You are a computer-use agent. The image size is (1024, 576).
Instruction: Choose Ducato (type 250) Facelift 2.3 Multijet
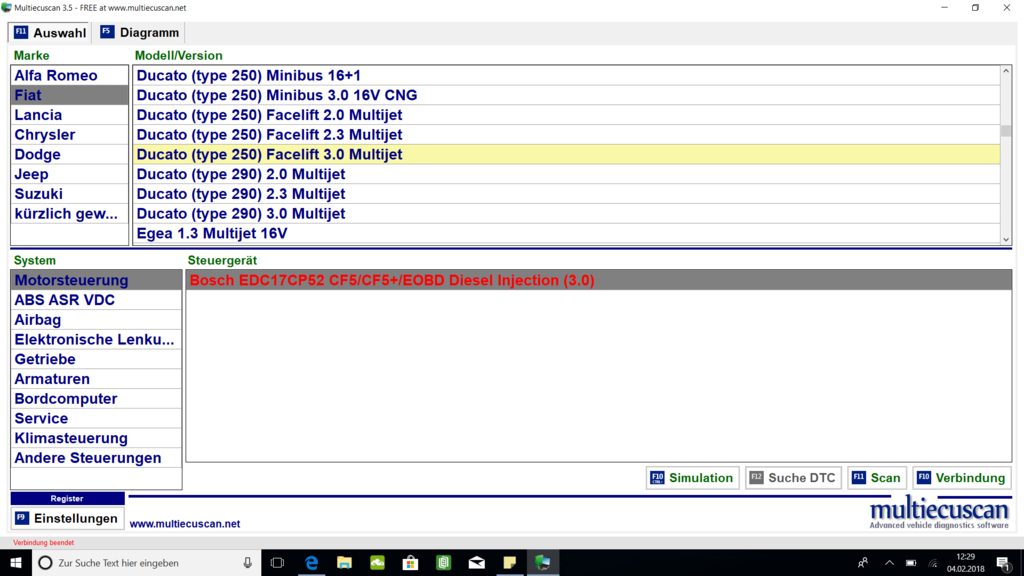[566, 135]
